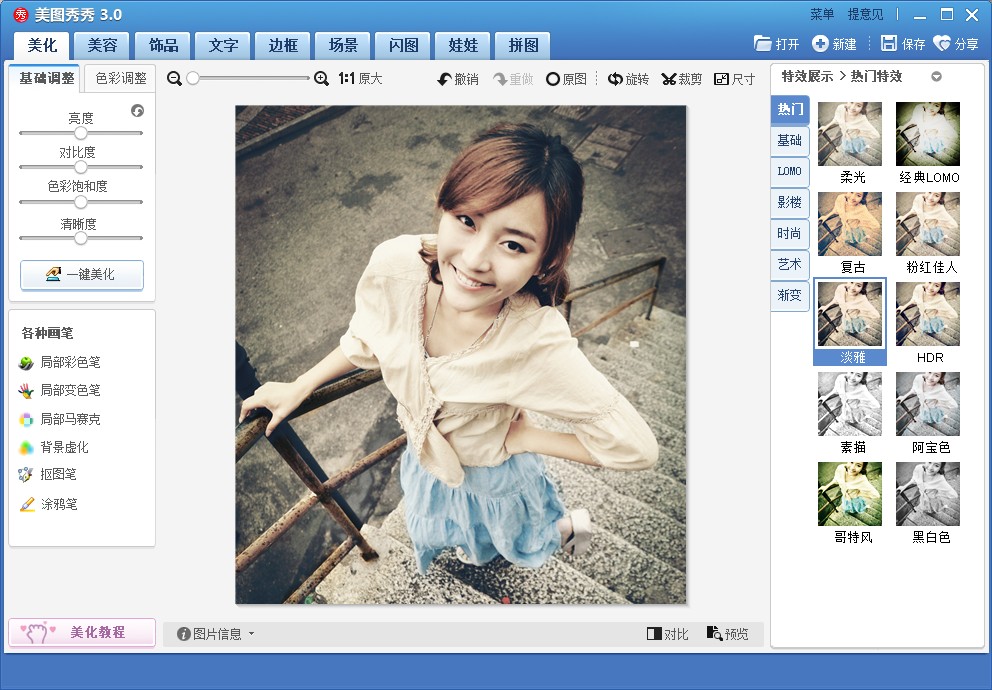Image resolution: width=992 pixels, height=690 pixels.
Task: Click the 对比 compare icon
Action: point(654,633)
